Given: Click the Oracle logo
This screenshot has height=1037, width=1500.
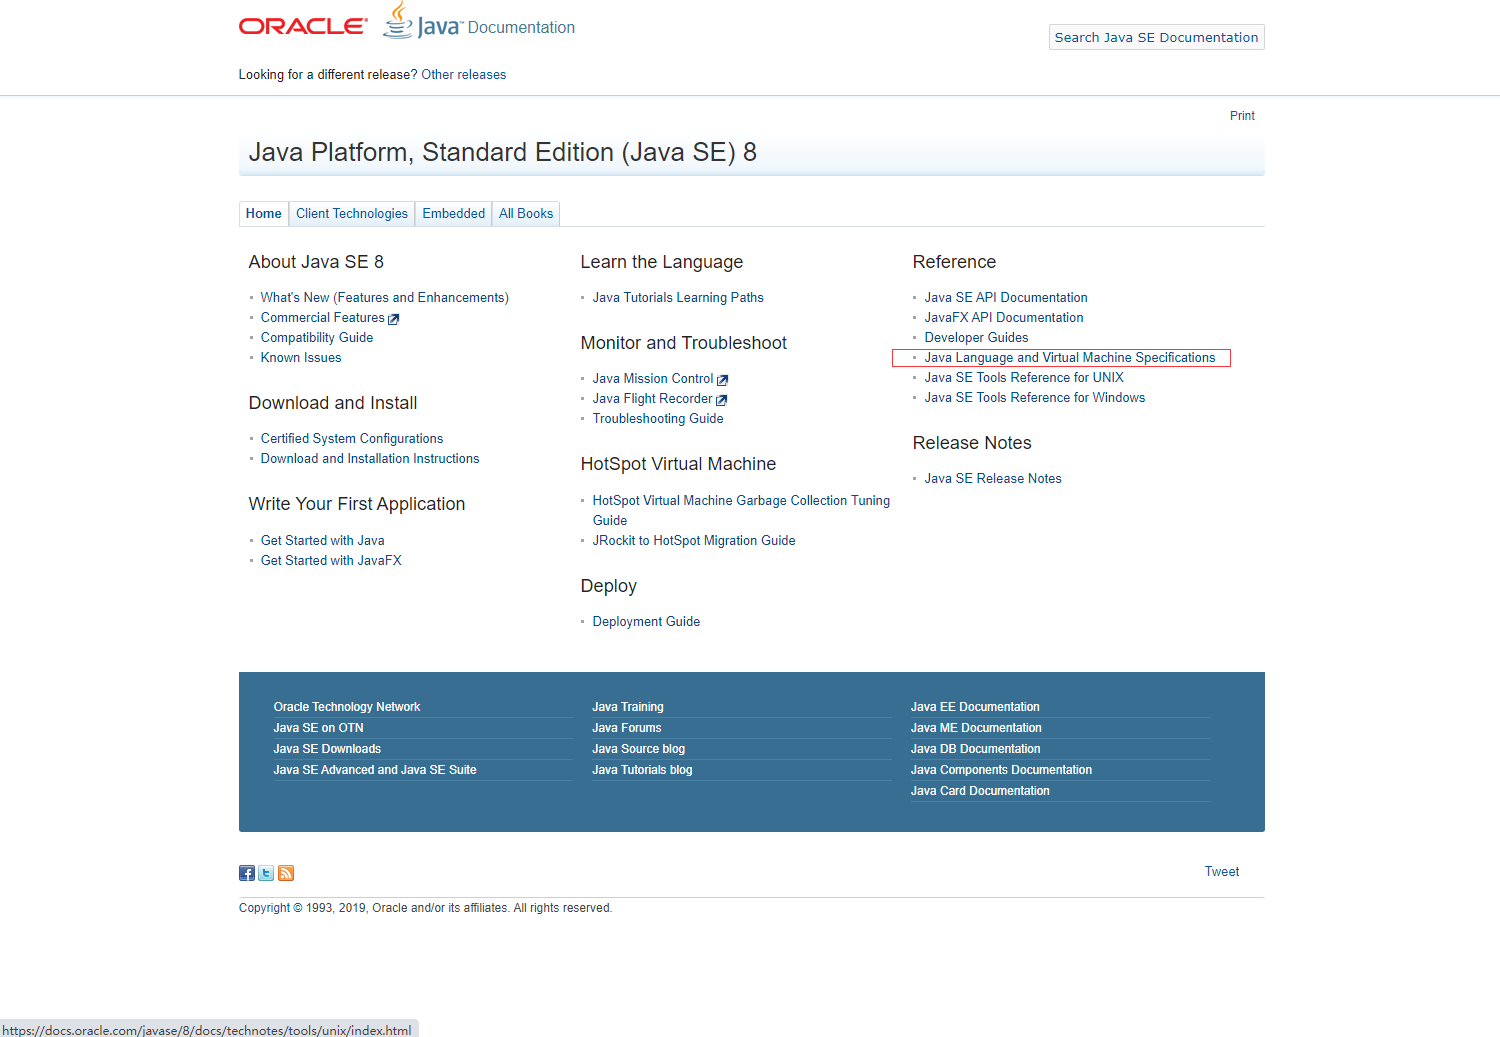Looking at the screenshot, I should 303,26.
